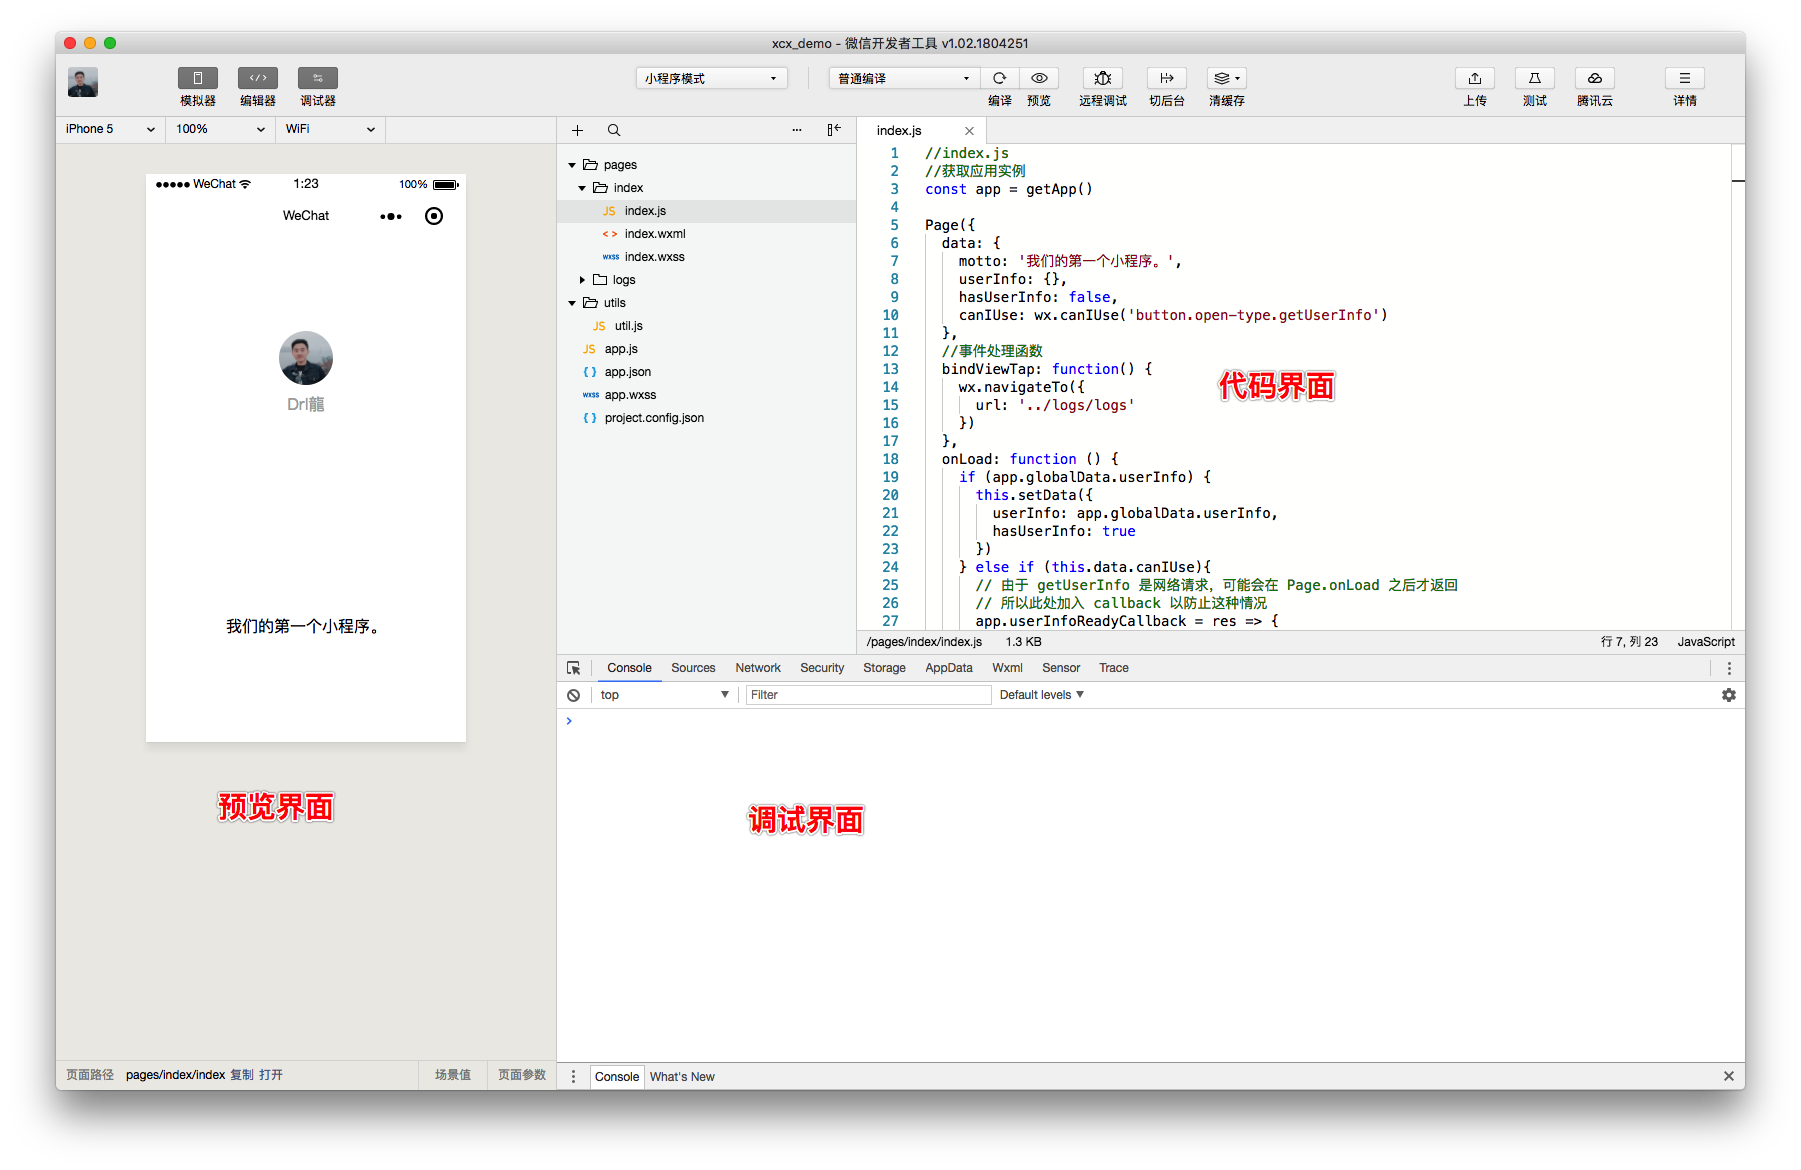1801x1170 pixels.
Task: Click the compile refresh icon (编译)
Action: tap(999, 78)
